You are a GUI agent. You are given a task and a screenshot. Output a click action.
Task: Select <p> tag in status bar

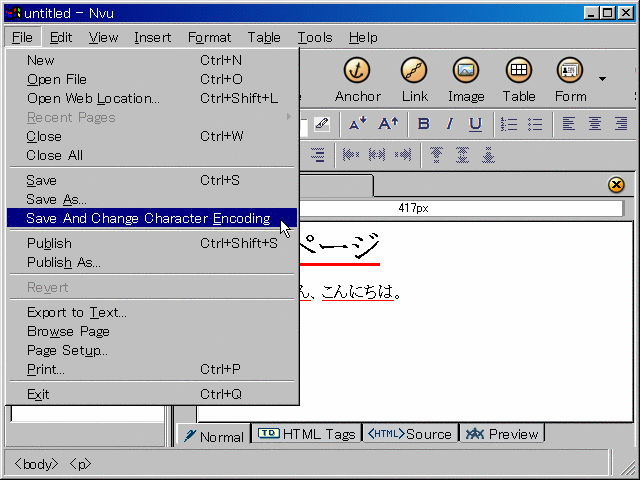pos(80,464)
